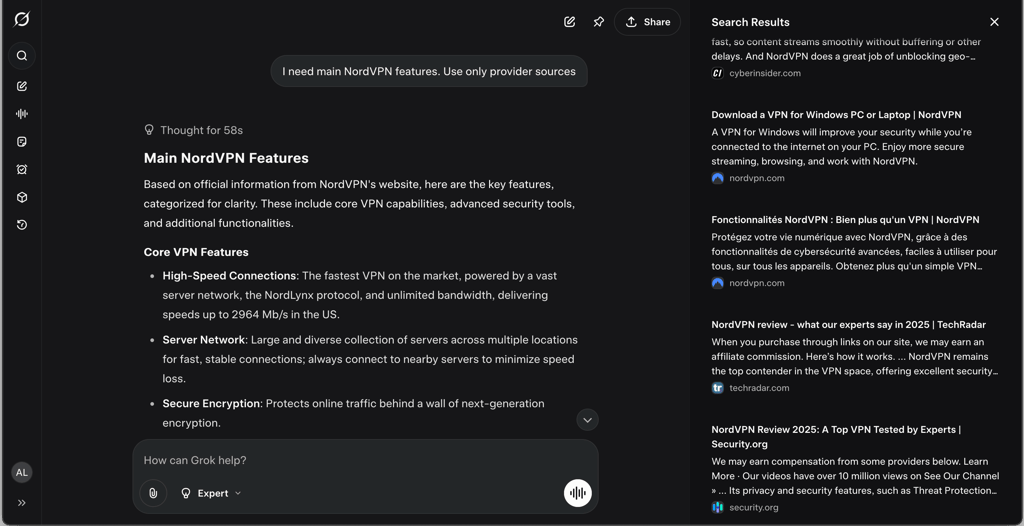Open the Expert mode dropdown
This screenshot has height=526, width=1024.
pyautogui.click(x=210, y=493)
